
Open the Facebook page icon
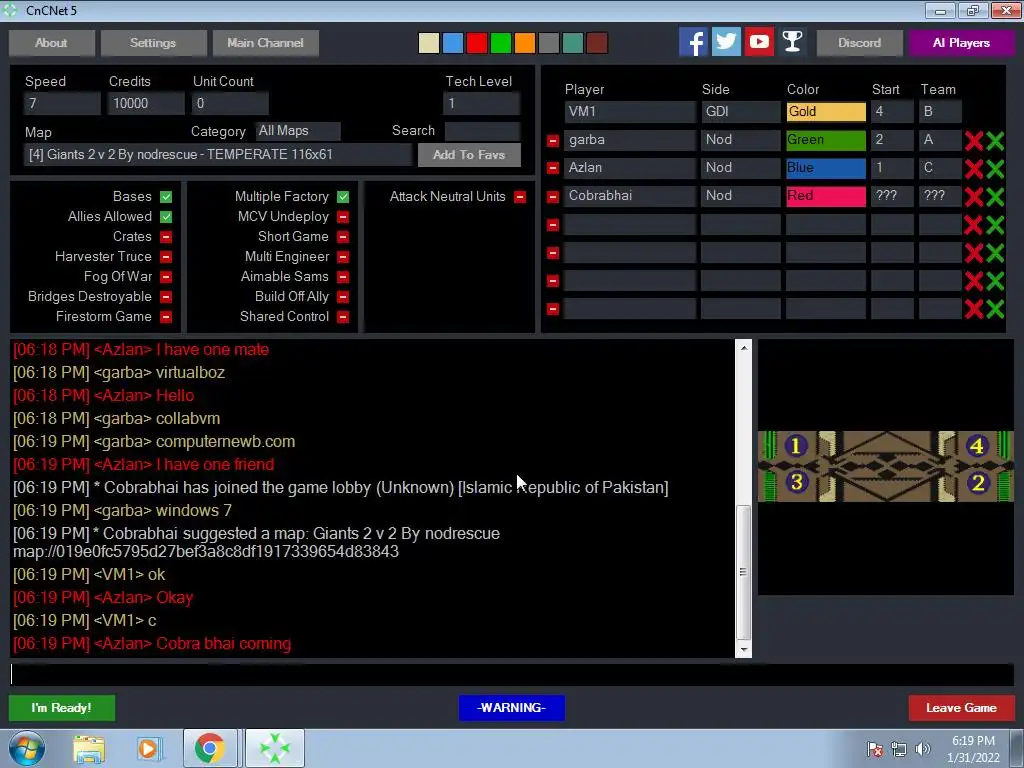tap(693, 42)
